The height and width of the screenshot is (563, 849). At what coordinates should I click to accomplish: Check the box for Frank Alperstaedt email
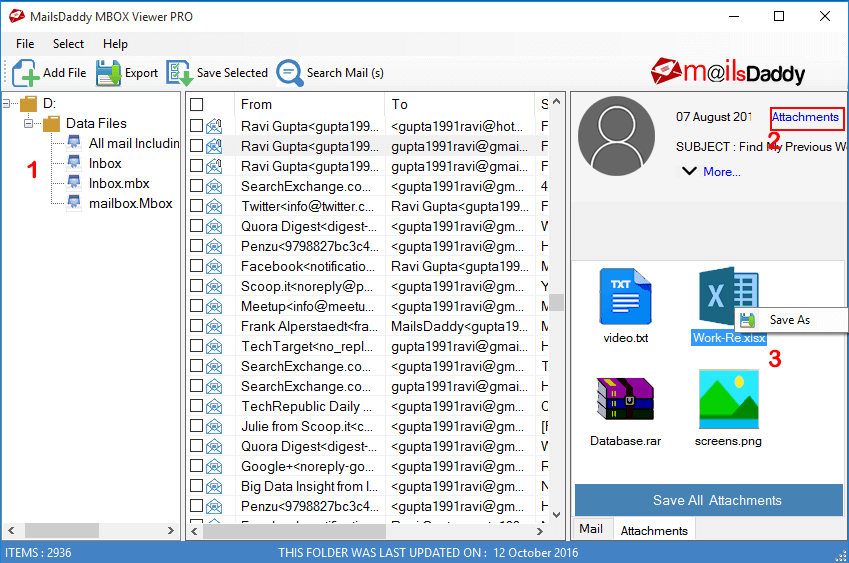click(x=197, y=326)
